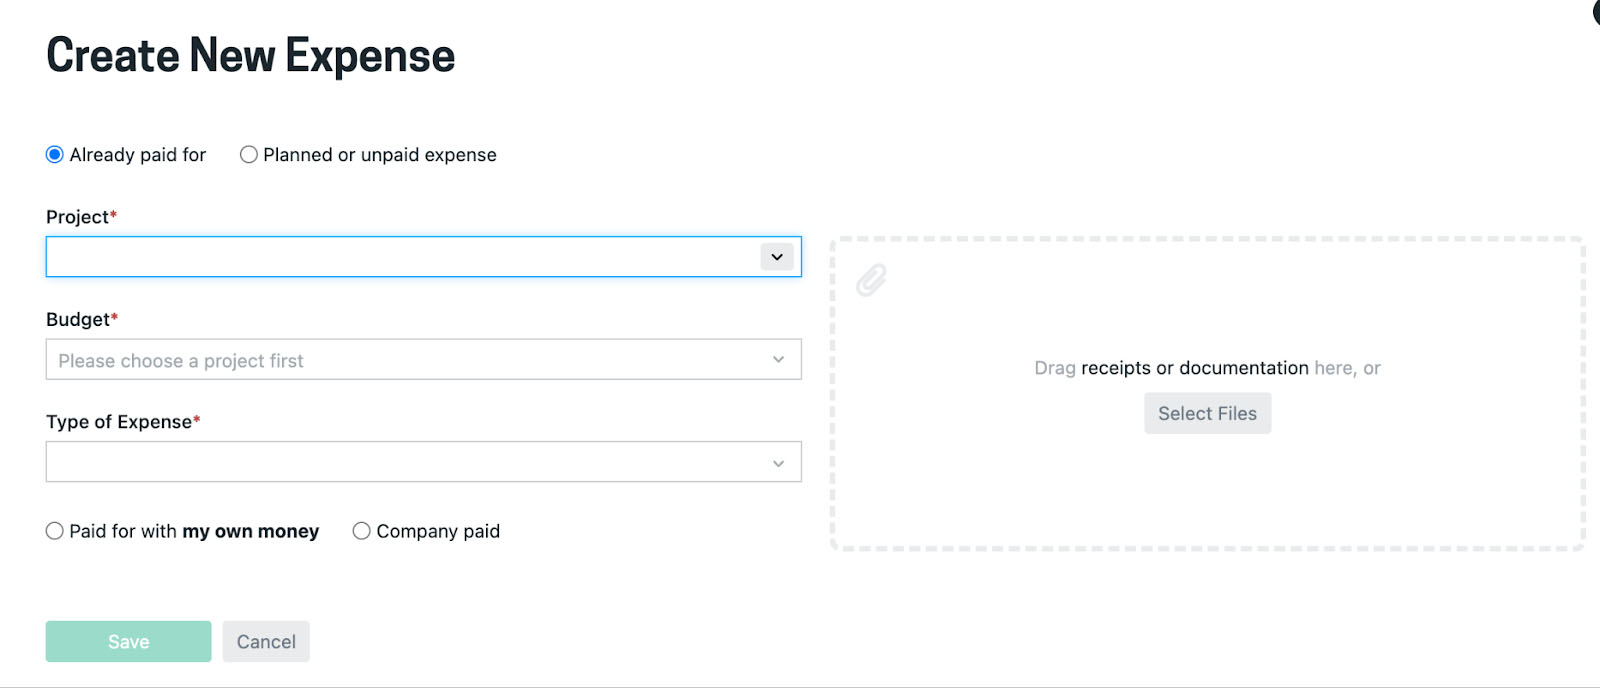Expand the Type of Expense dropdown
1600x688 pixels.
pyautogui.click(x=423, y=462)
